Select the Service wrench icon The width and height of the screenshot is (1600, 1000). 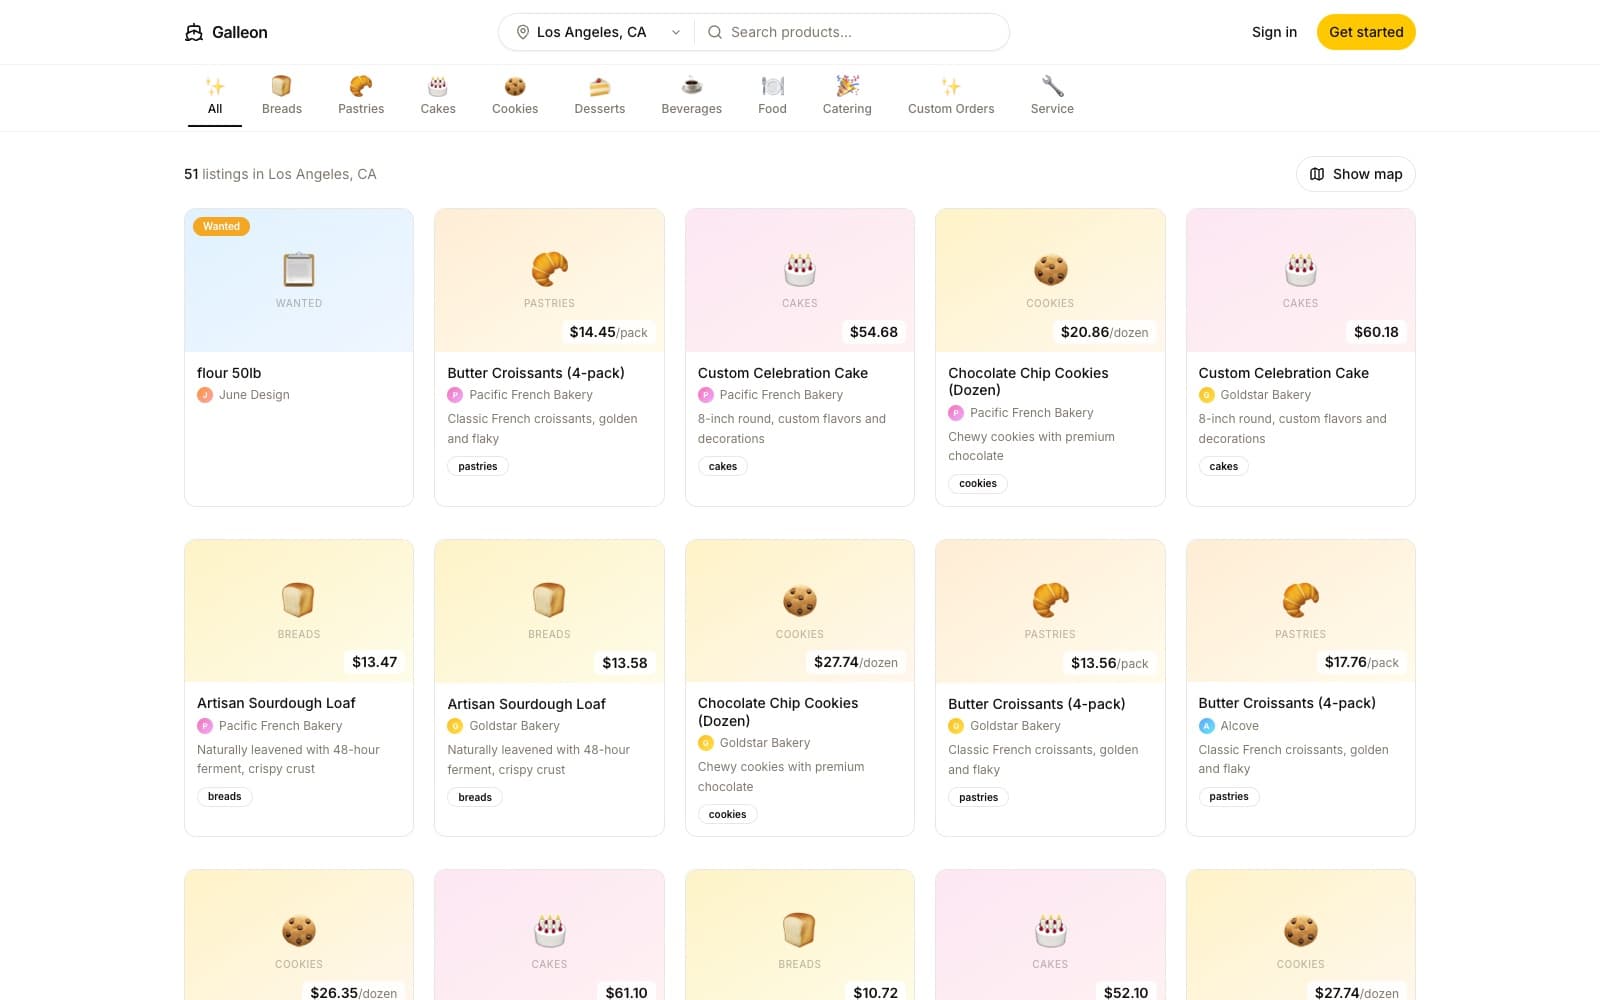click(1051, 85)
